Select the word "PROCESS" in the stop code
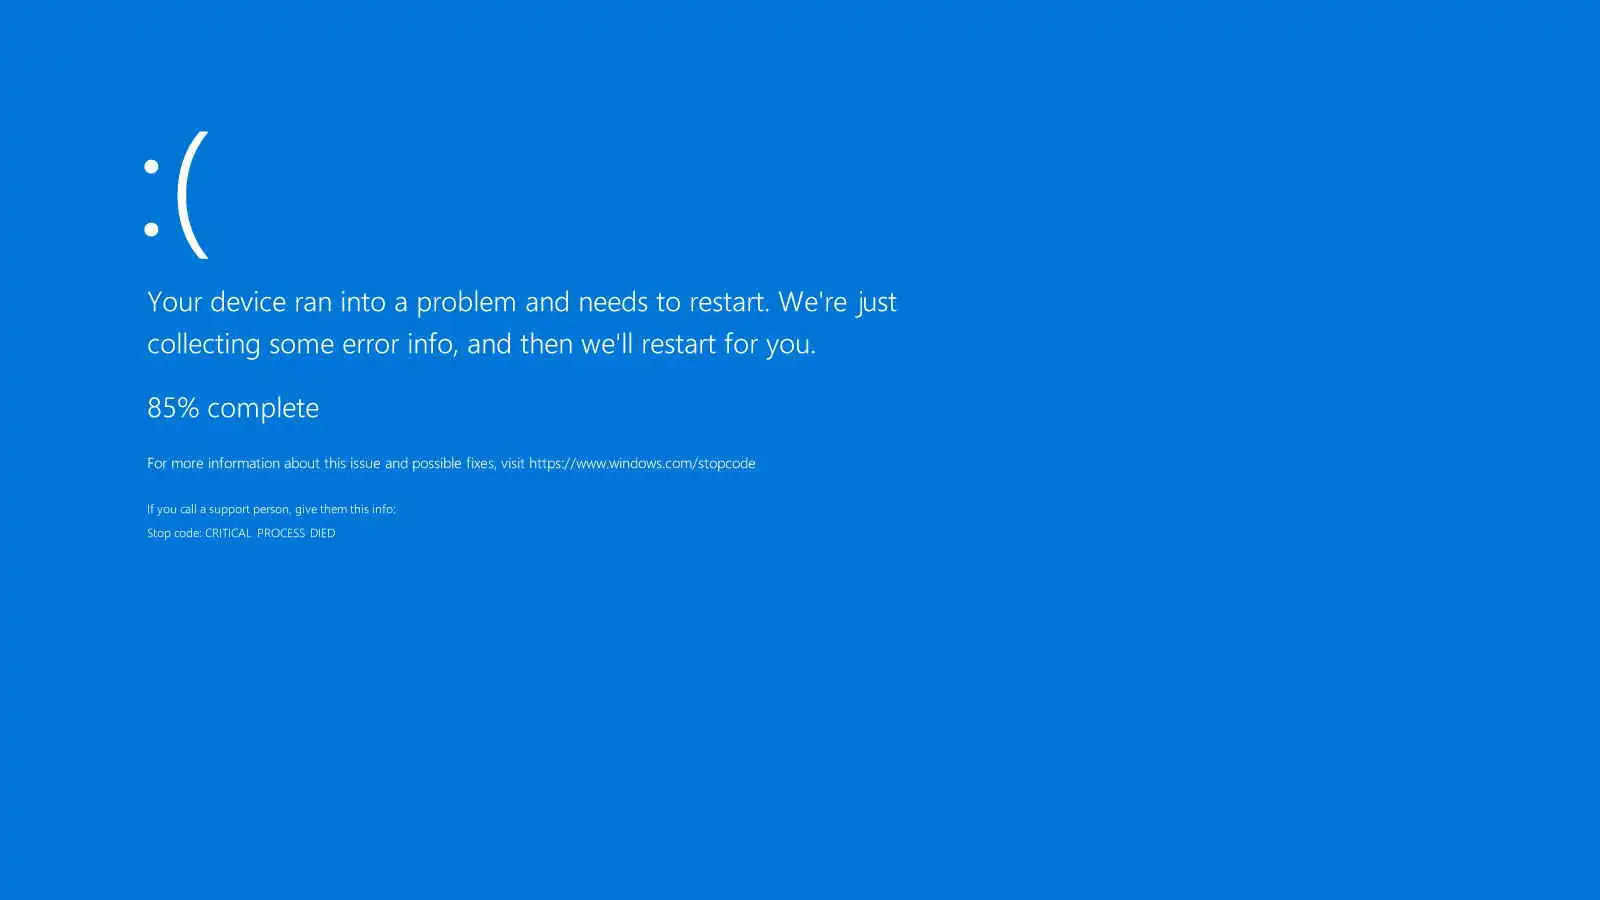Screen dimensions: 1600x900 pos(281,533)
